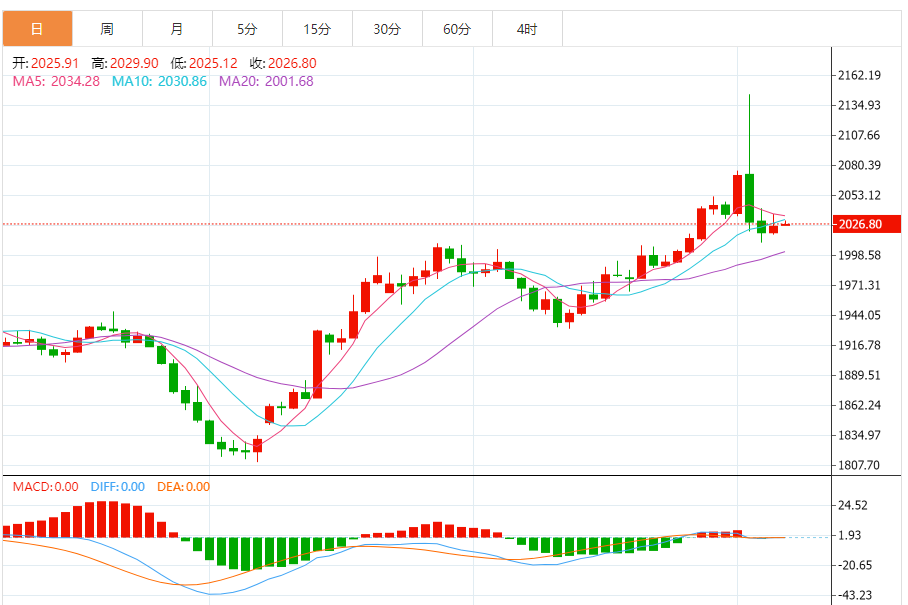Click the -20.65 MACD axis label
This screenshot has height=605, width=908.
[853, 566]
